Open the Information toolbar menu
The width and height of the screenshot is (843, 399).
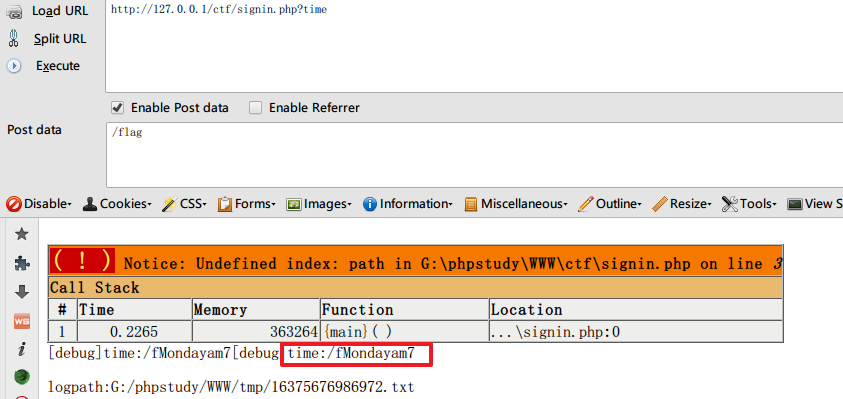click(408, 204)
